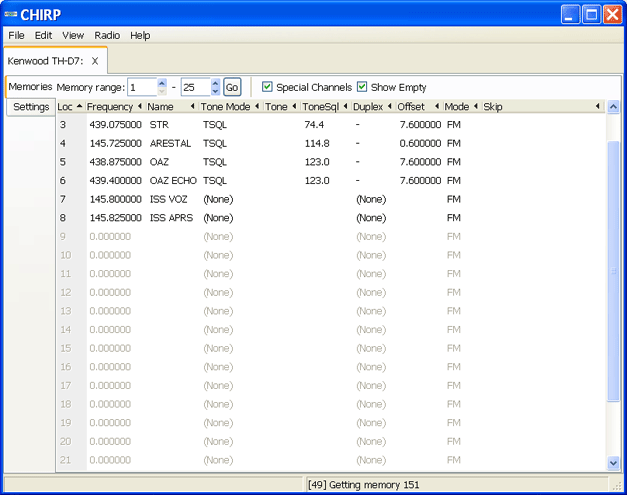Screen dimensions: 627x495
Task: Open the Edit menu
Action: 43,36
